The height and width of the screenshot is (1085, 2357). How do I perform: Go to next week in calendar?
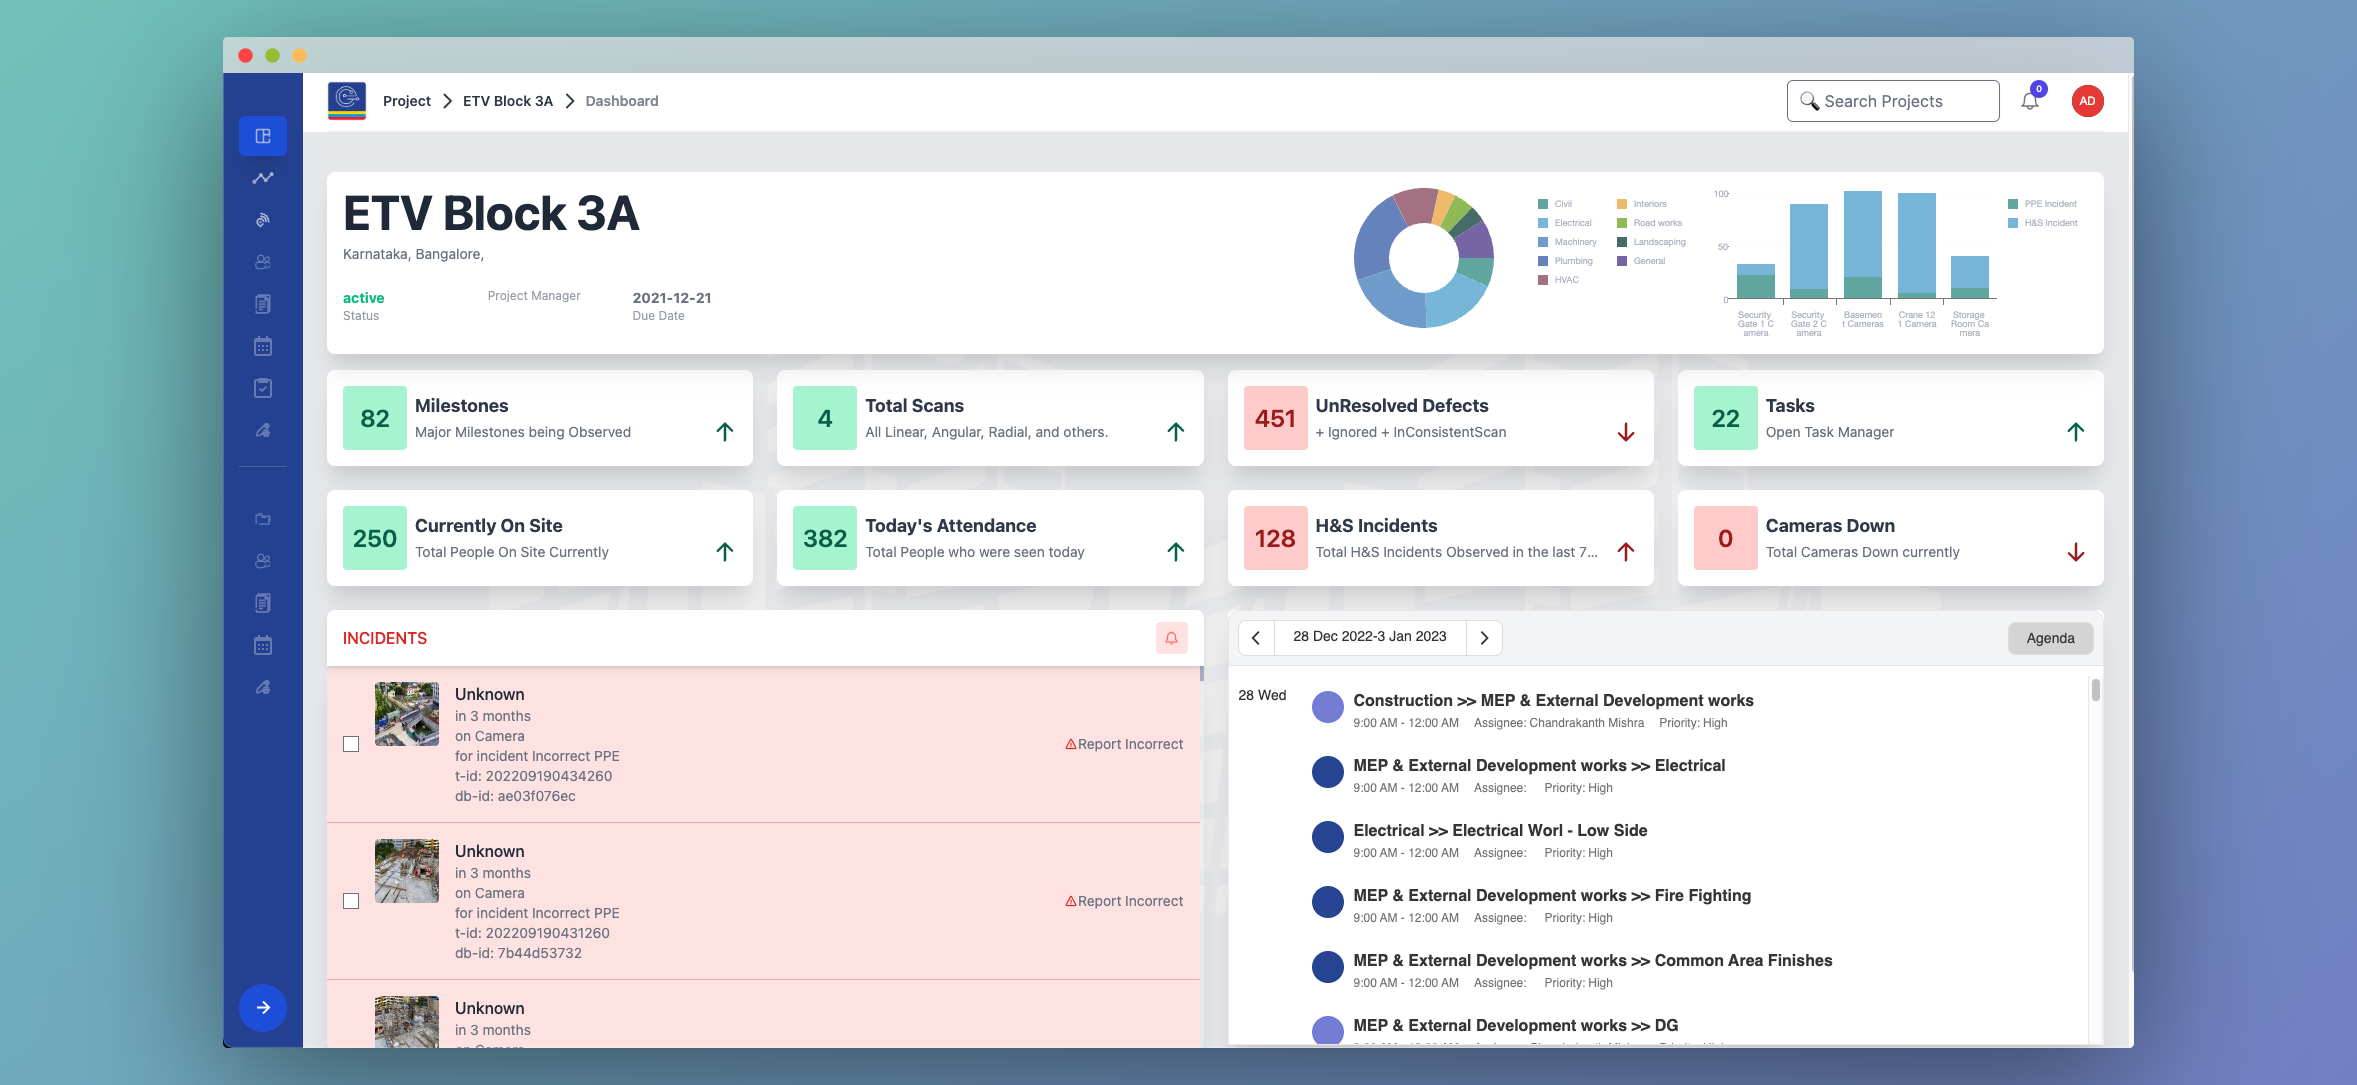click(x=1484, y=638)
